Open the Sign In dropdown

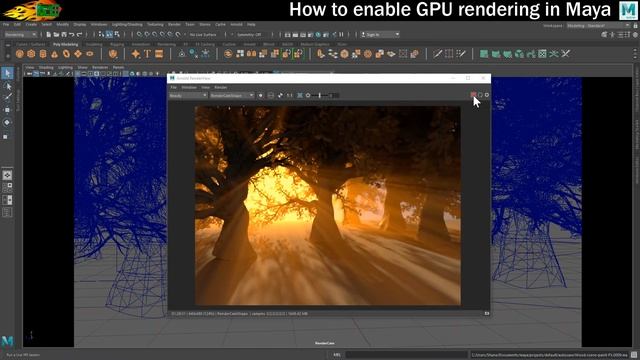coord(380,35)
